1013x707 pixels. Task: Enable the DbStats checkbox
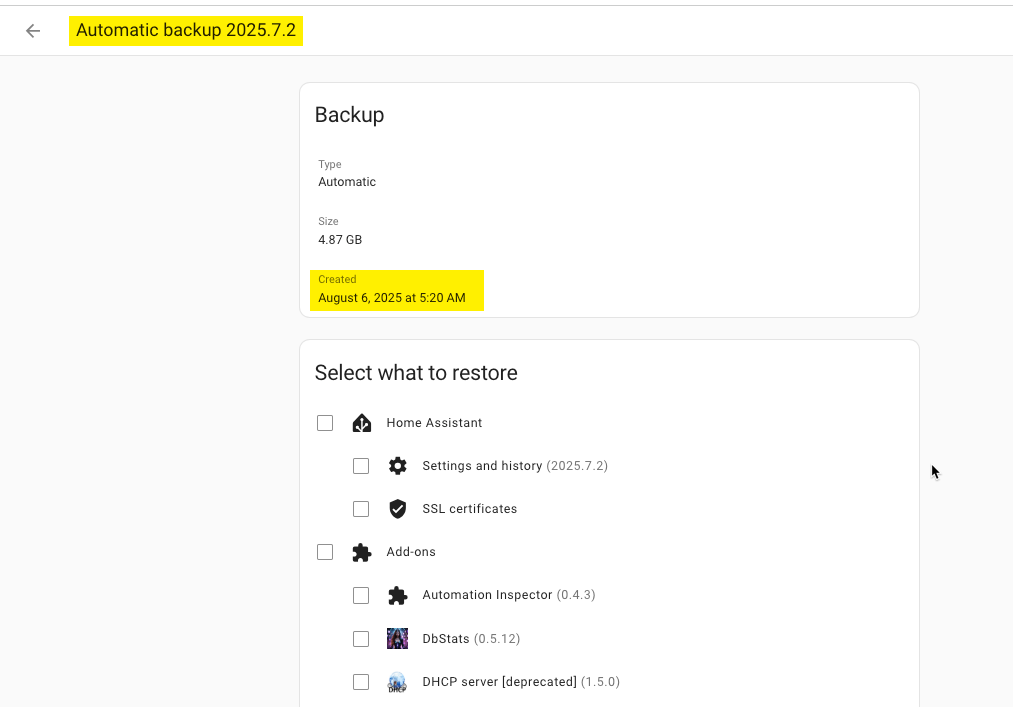361,638
